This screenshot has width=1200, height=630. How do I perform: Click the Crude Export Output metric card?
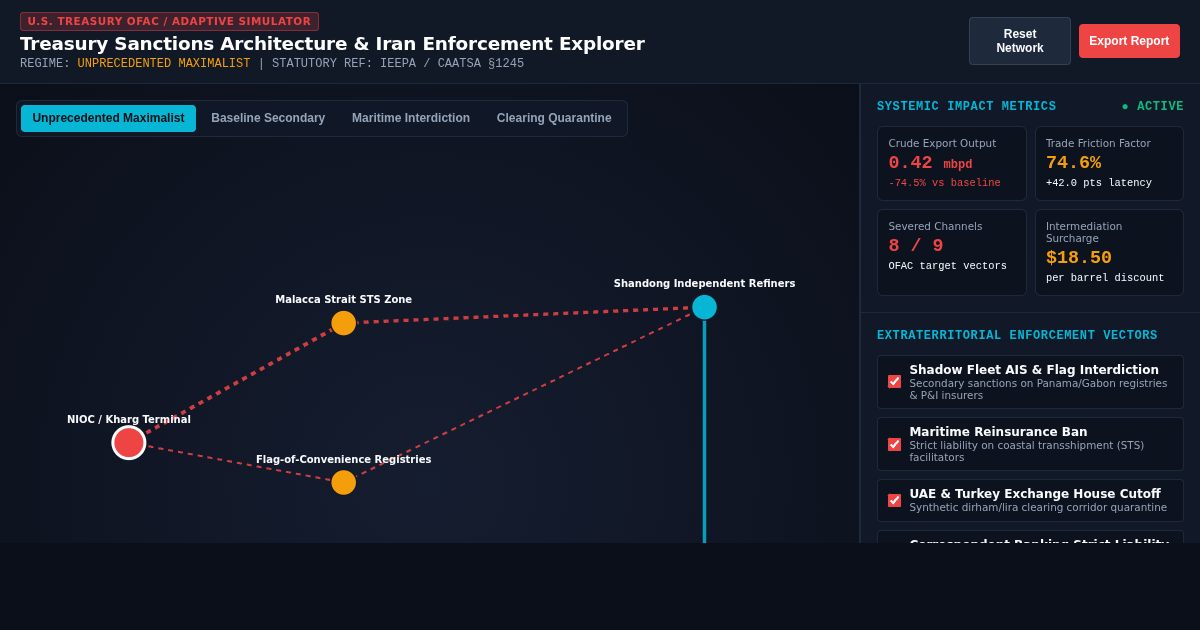952,164
